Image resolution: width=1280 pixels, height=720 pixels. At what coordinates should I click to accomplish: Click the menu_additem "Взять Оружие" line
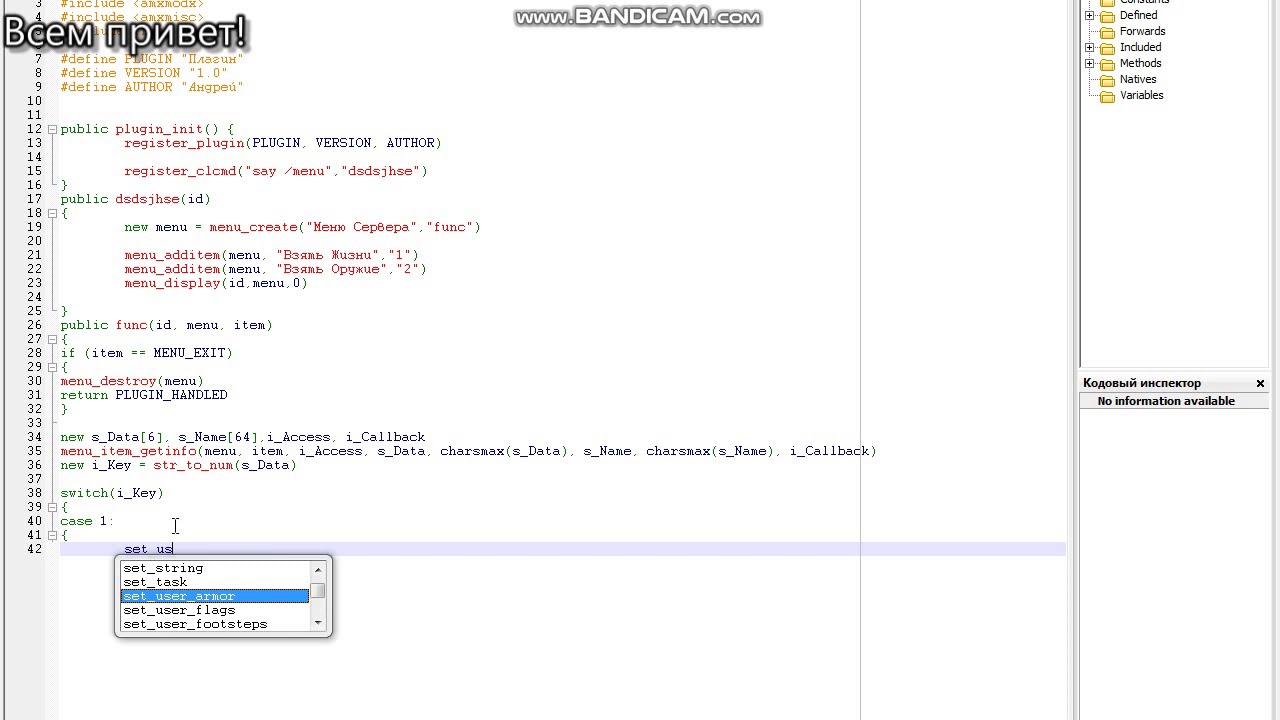point(275,269)
